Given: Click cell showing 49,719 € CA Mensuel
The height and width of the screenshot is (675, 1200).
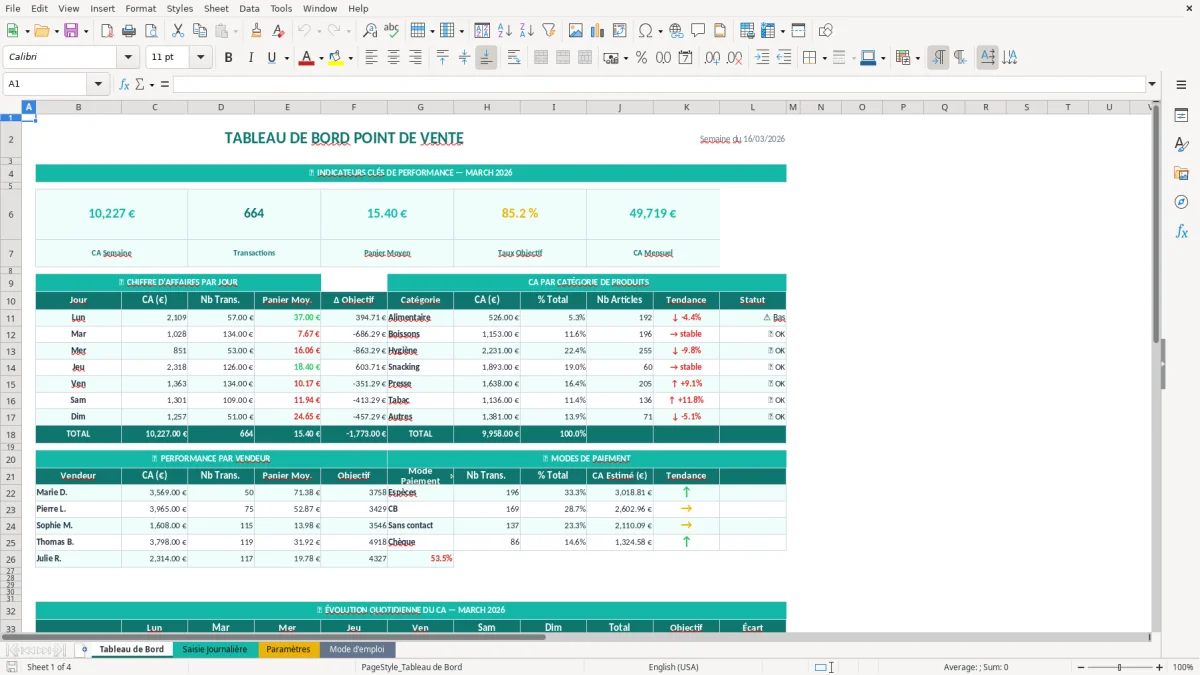Looking at the screenshot, I should coord(653,213).
